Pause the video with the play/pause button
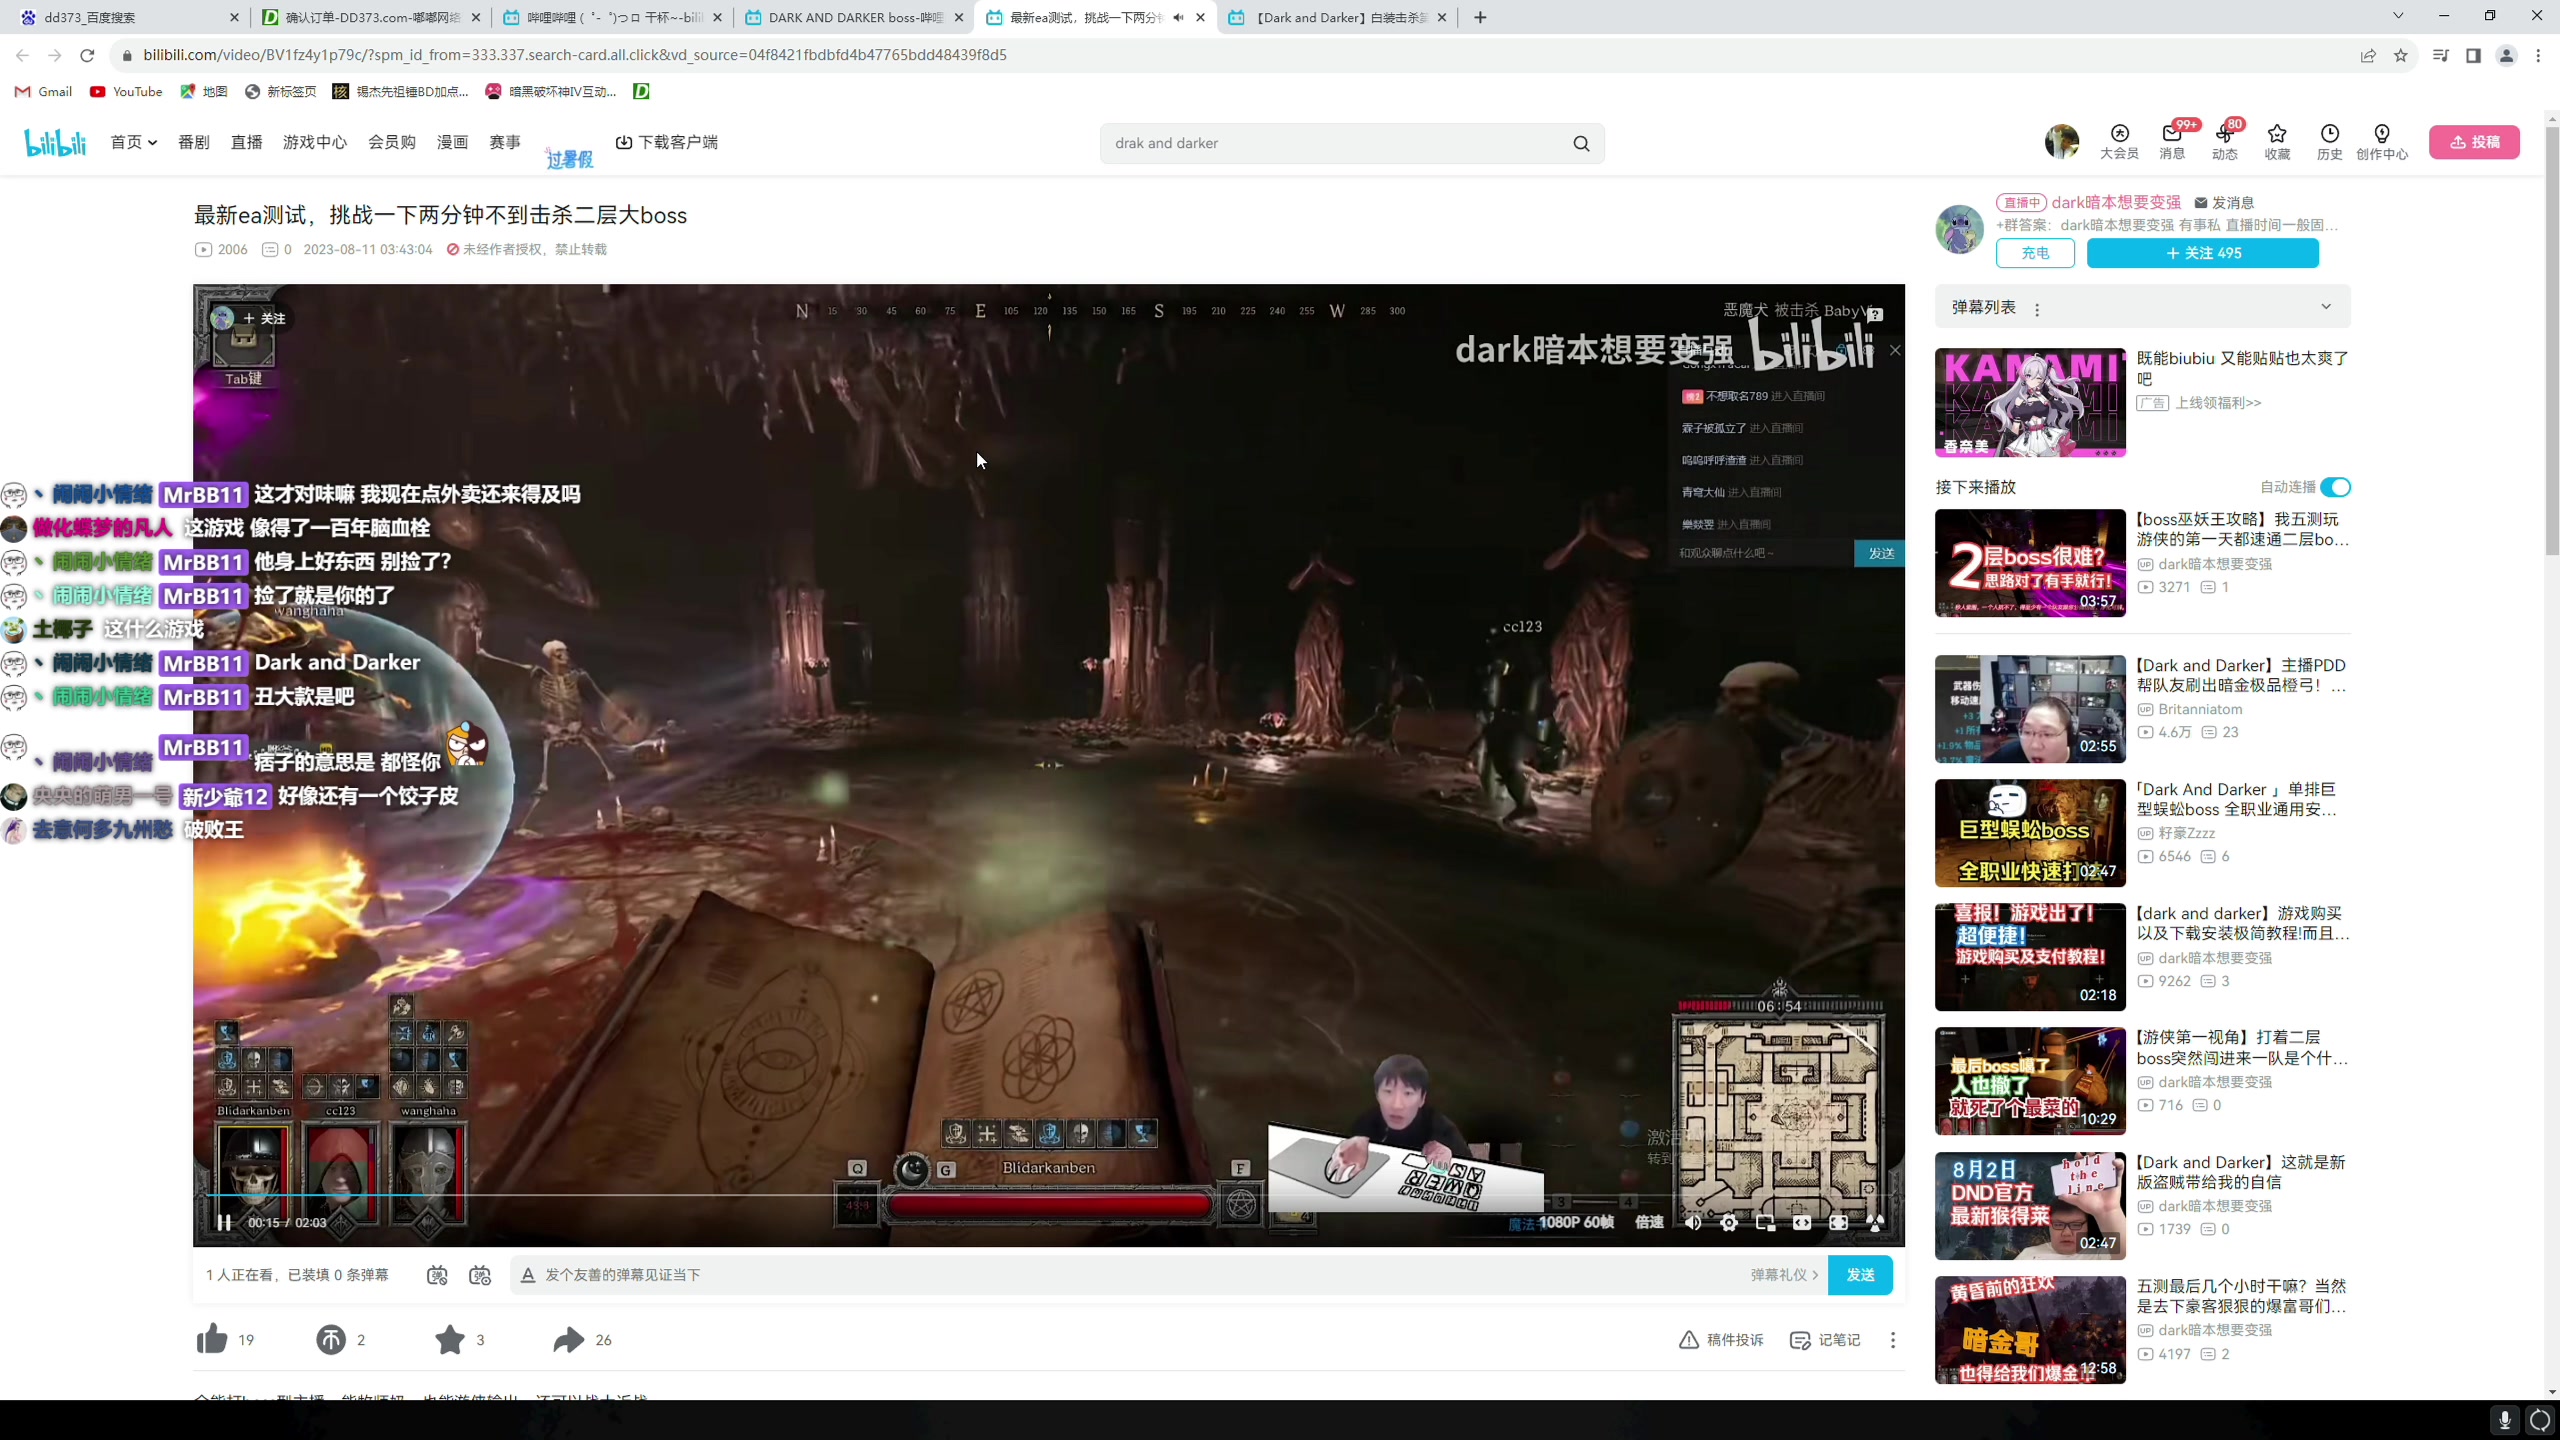The height and width of the screenshot is (1440, 2560). (x=224, y=1222)
